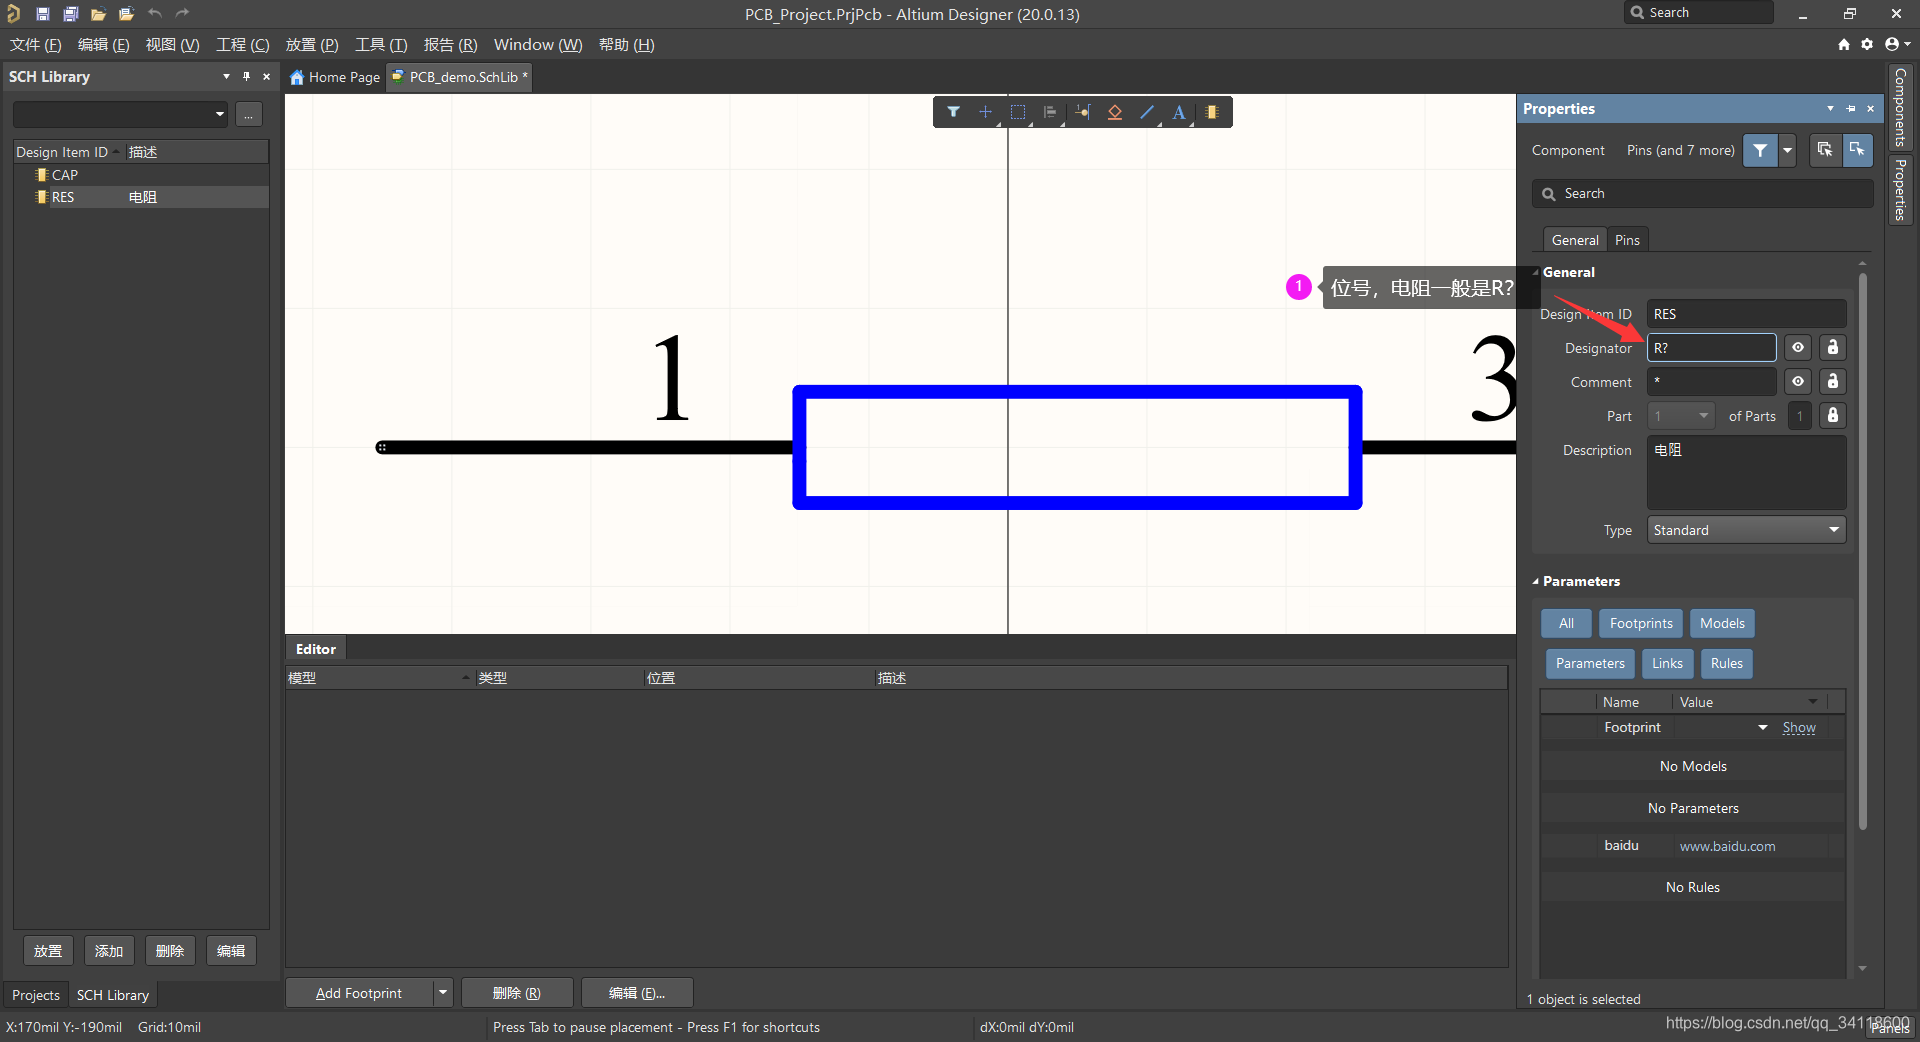Viewport: 1920px width, 1042px height.
Task: Click the Undo arrow icon
Action: pyautogui.click(x=155, y=14)
